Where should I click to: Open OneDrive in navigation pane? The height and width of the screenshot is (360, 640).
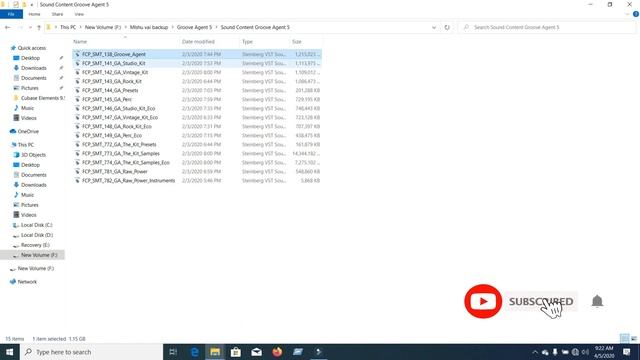tap(28, 131)
